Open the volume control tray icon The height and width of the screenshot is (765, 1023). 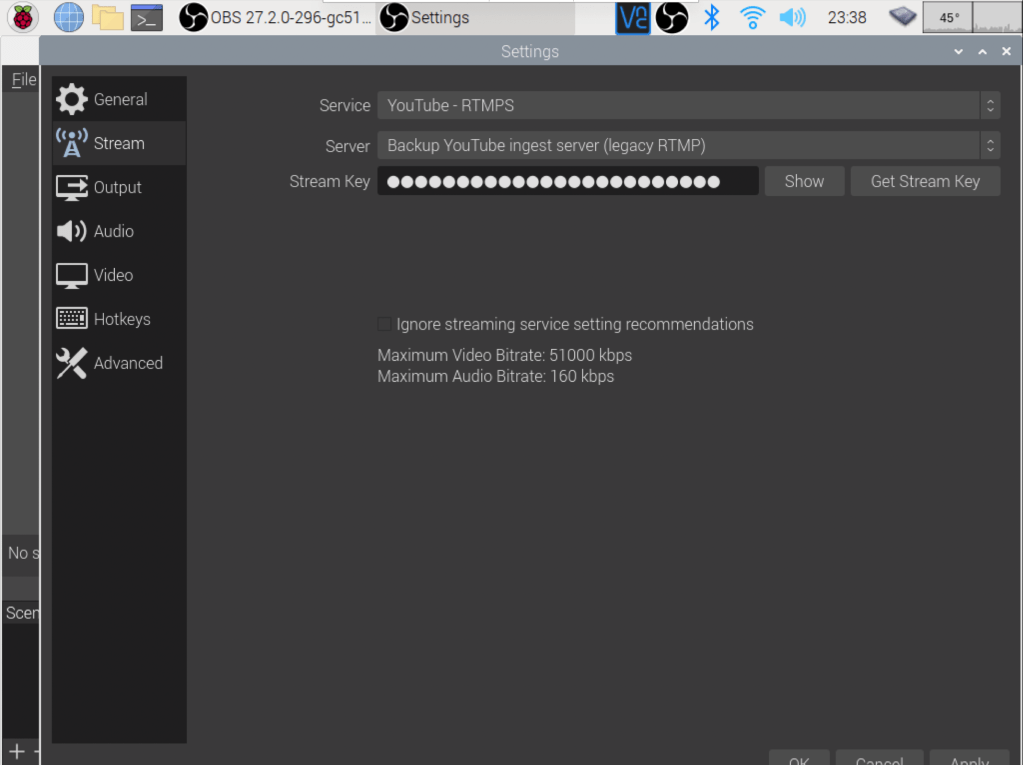[792, 17]
